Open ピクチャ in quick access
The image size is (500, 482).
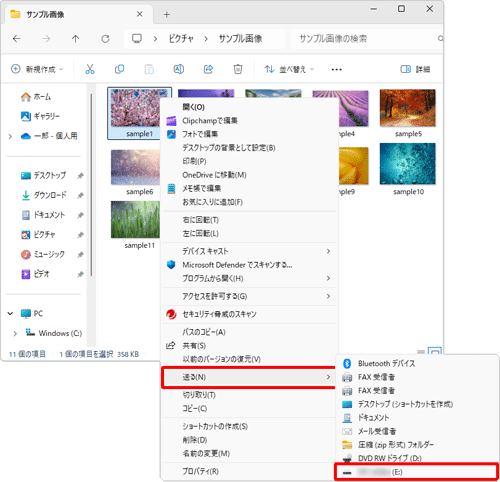pos(38,235)
